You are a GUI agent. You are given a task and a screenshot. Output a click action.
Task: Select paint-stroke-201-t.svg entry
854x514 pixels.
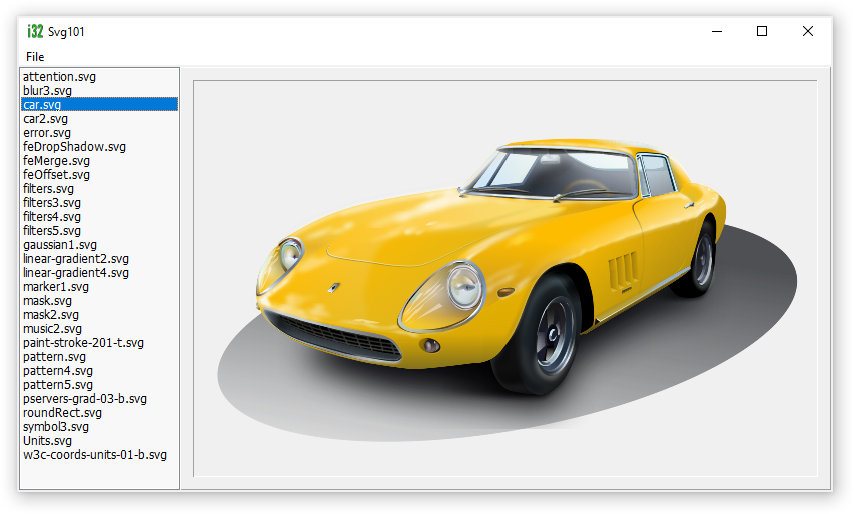83,343
